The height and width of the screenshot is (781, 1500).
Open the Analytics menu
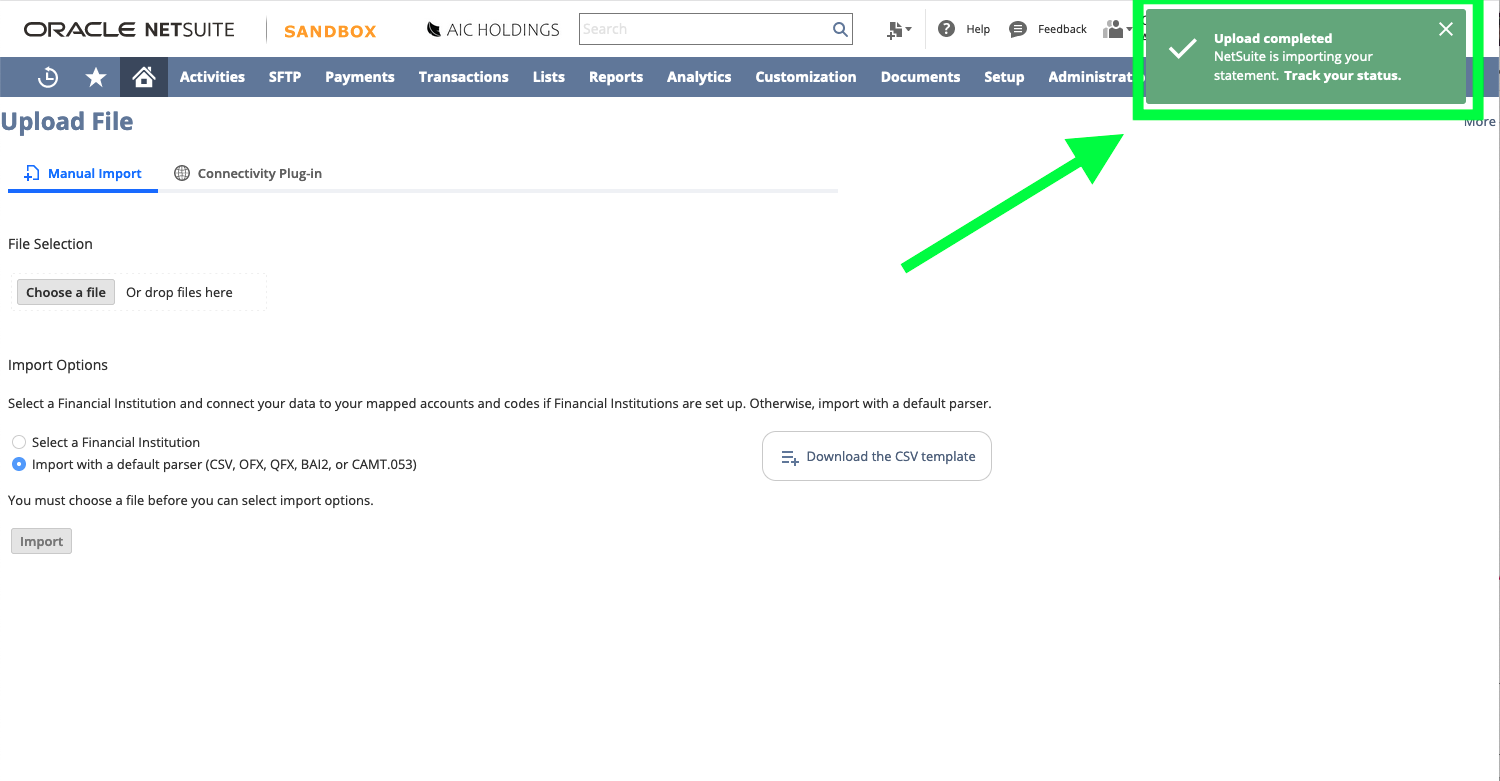699,77
